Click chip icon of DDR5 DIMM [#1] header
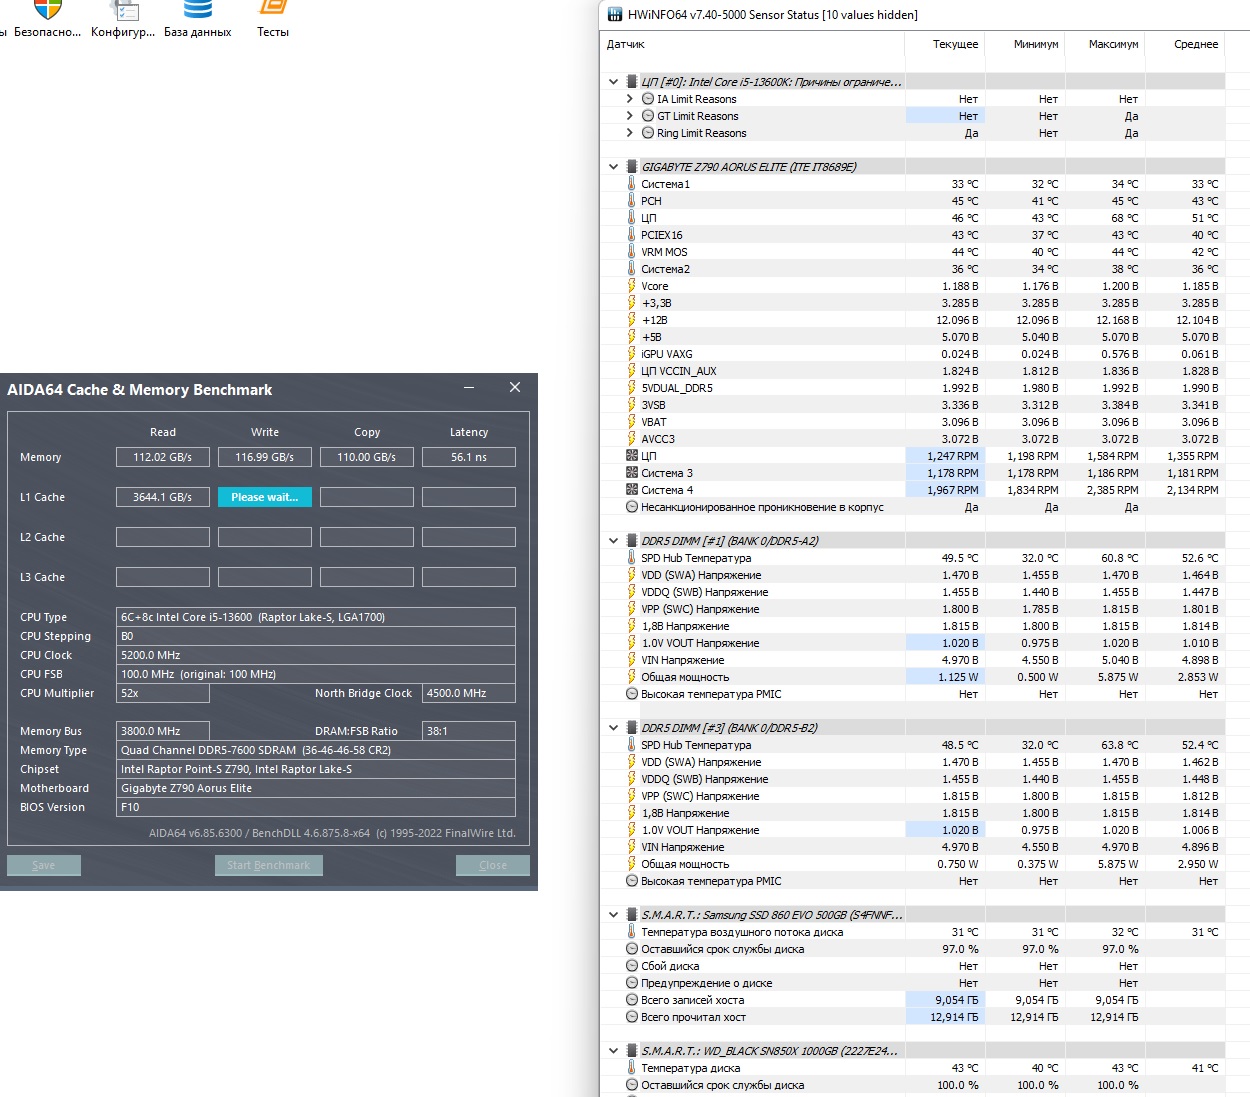The image size is (1250, 1097). pyautogui.click(x=631, y=541)
